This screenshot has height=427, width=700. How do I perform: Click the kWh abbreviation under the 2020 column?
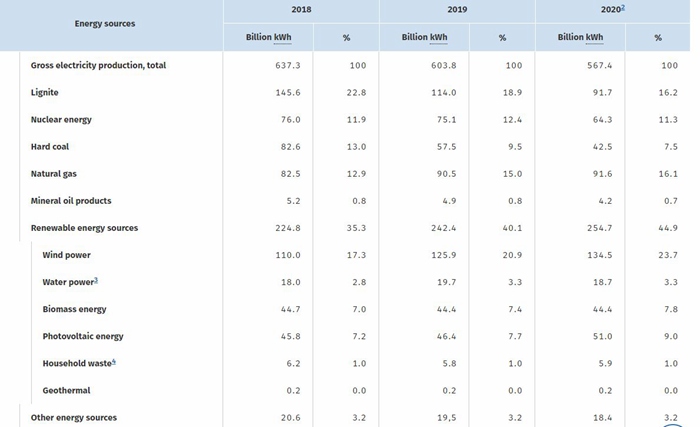(594, 37)
